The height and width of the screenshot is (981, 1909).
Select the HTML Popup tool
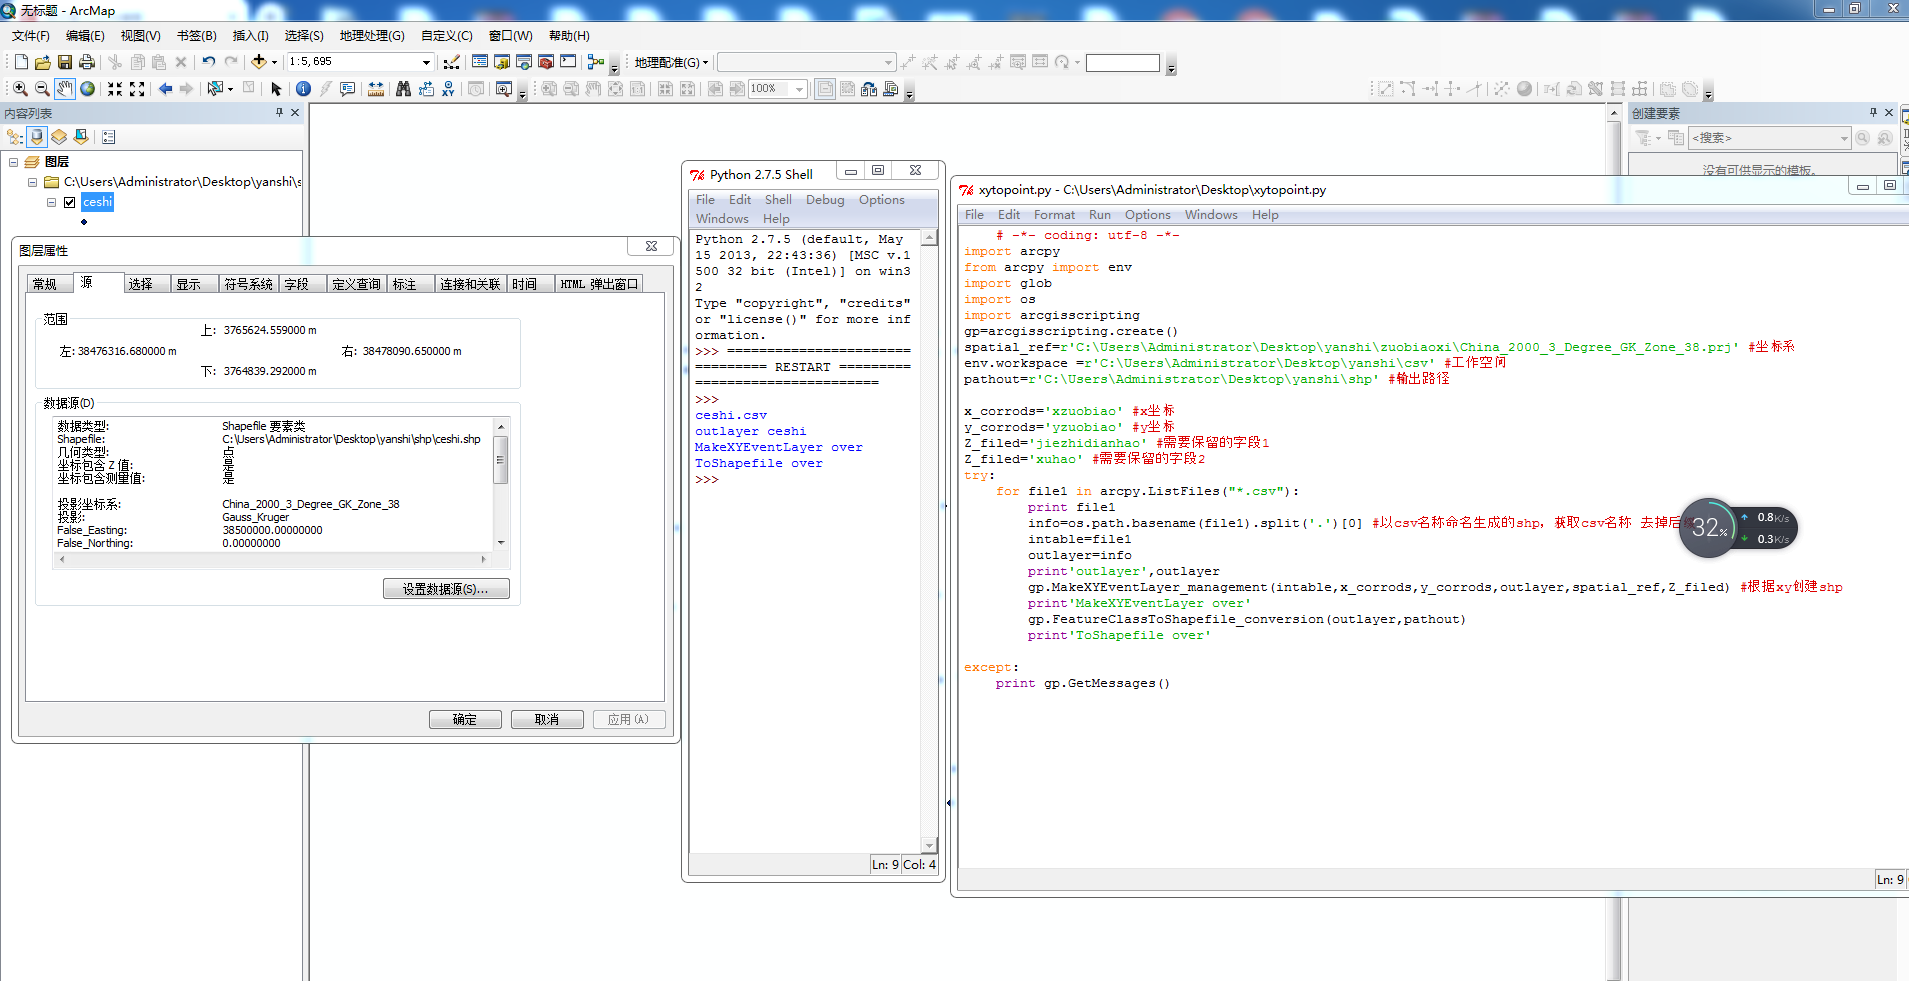(x=347, y=89)
